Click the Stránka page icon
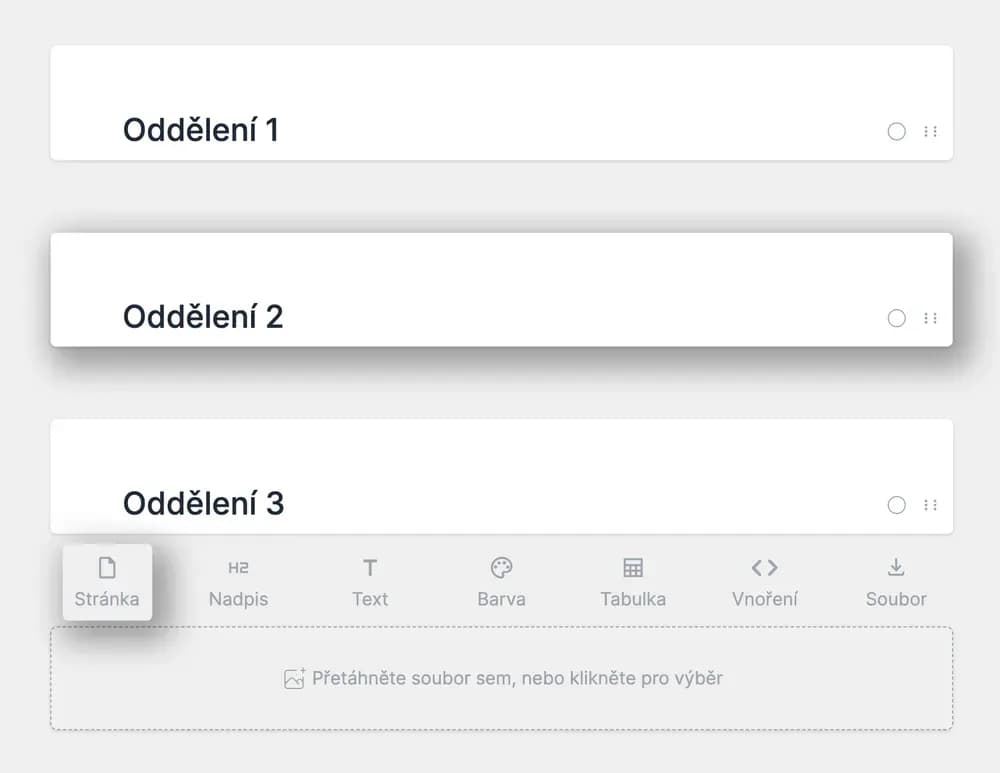Screen dimensions: 1000x773 coord(107,568)
